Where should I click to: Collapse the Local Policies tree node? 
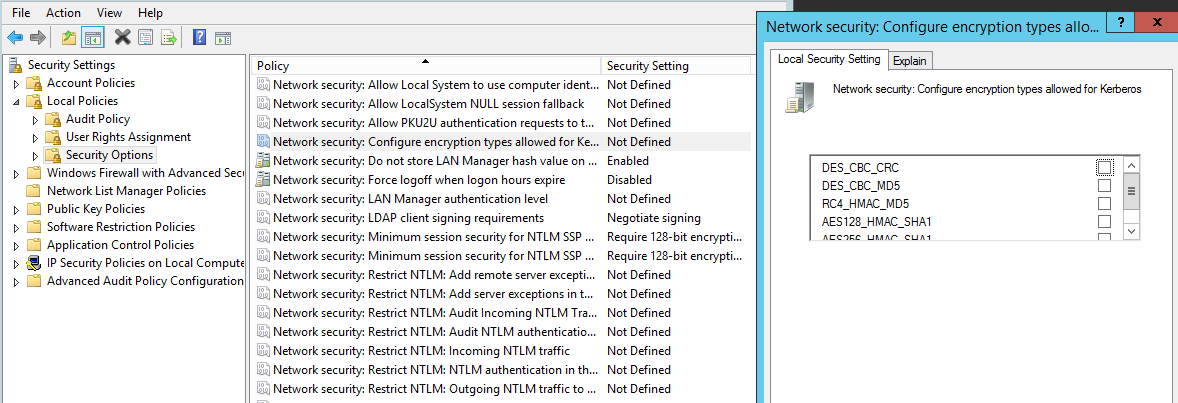(16, 101)
